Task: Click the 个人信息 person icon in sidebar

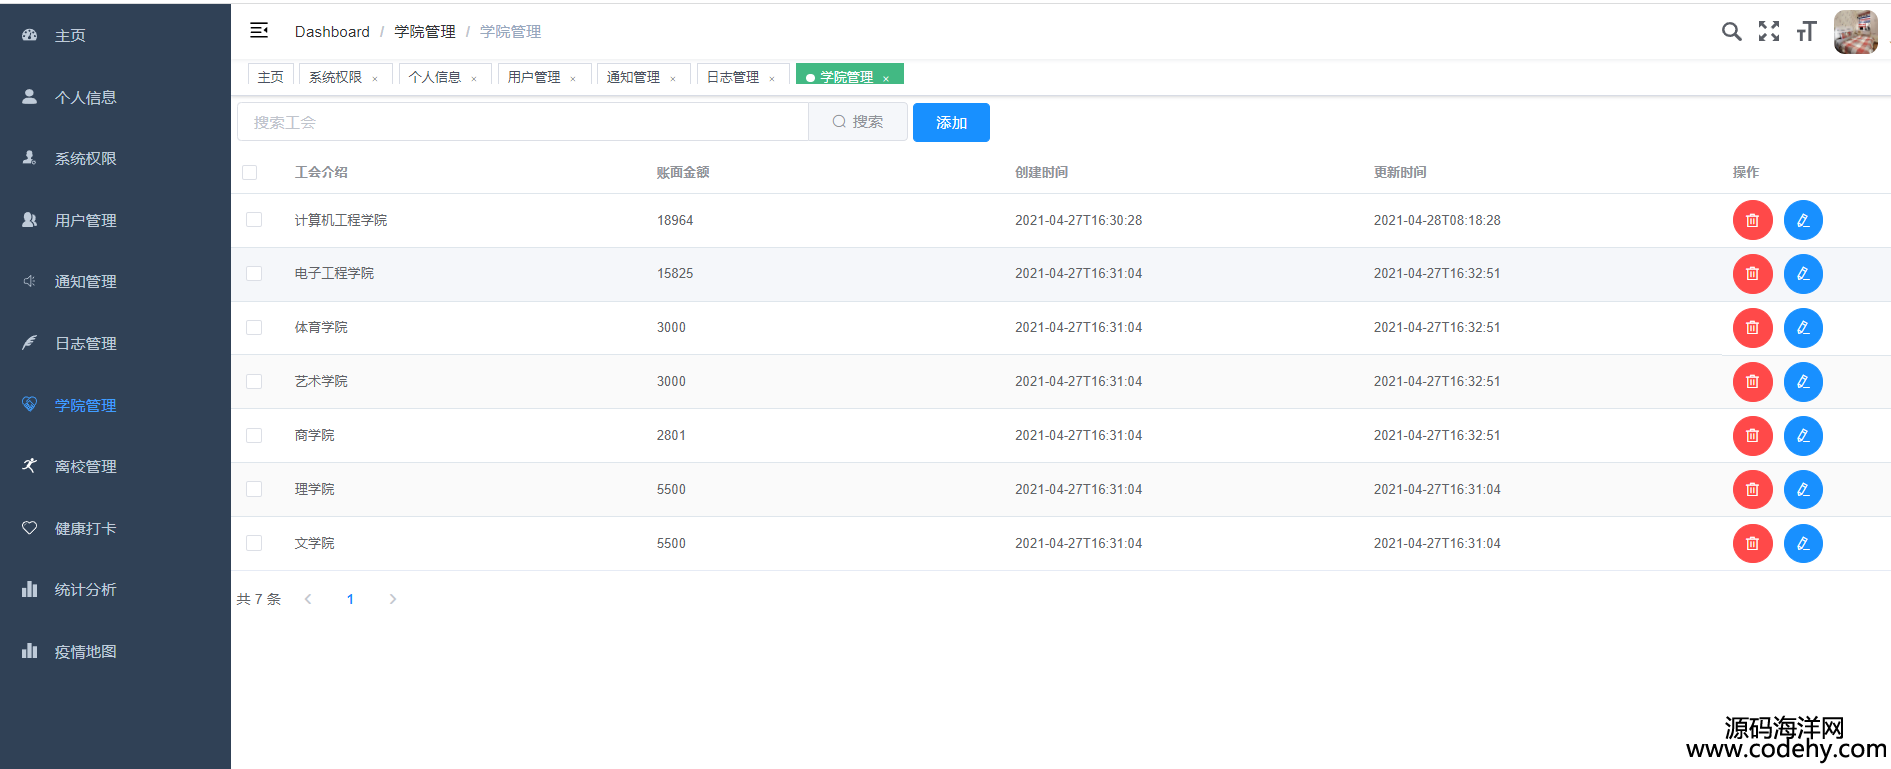Action: [30, 97]
